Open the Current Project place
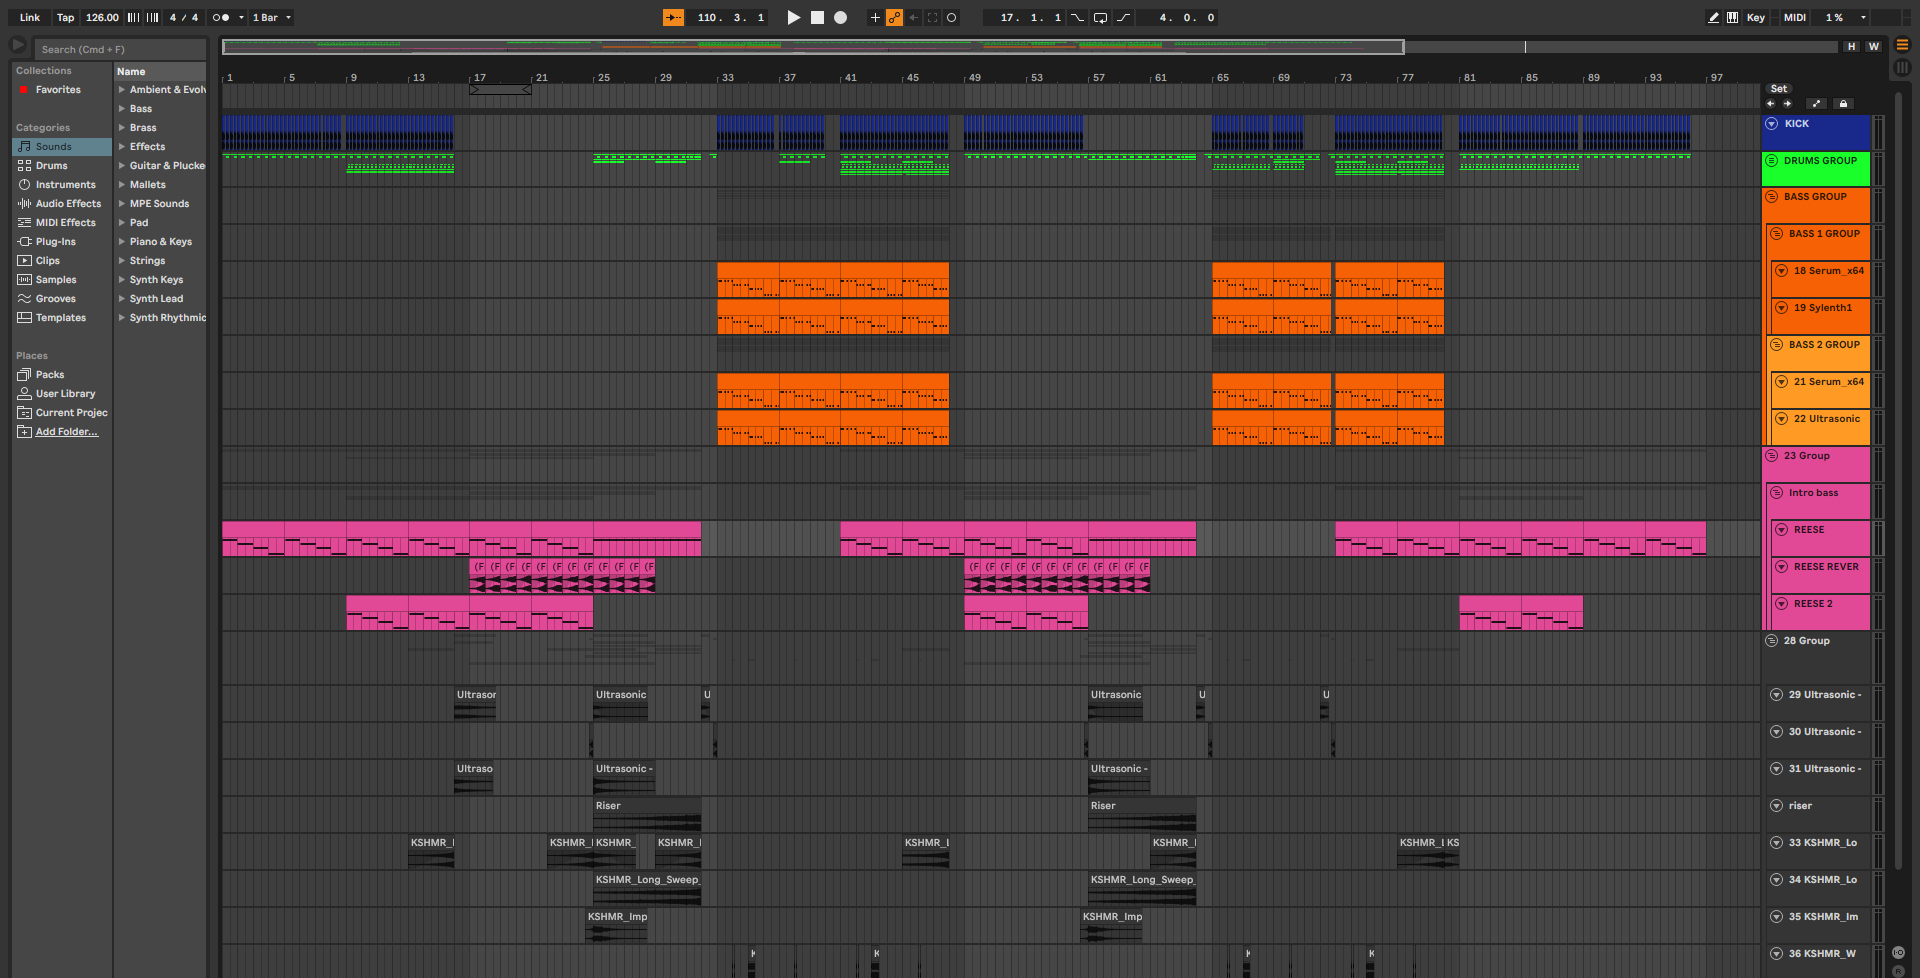The width and height of the screenshot is (1920, 978). coord(62,413)
